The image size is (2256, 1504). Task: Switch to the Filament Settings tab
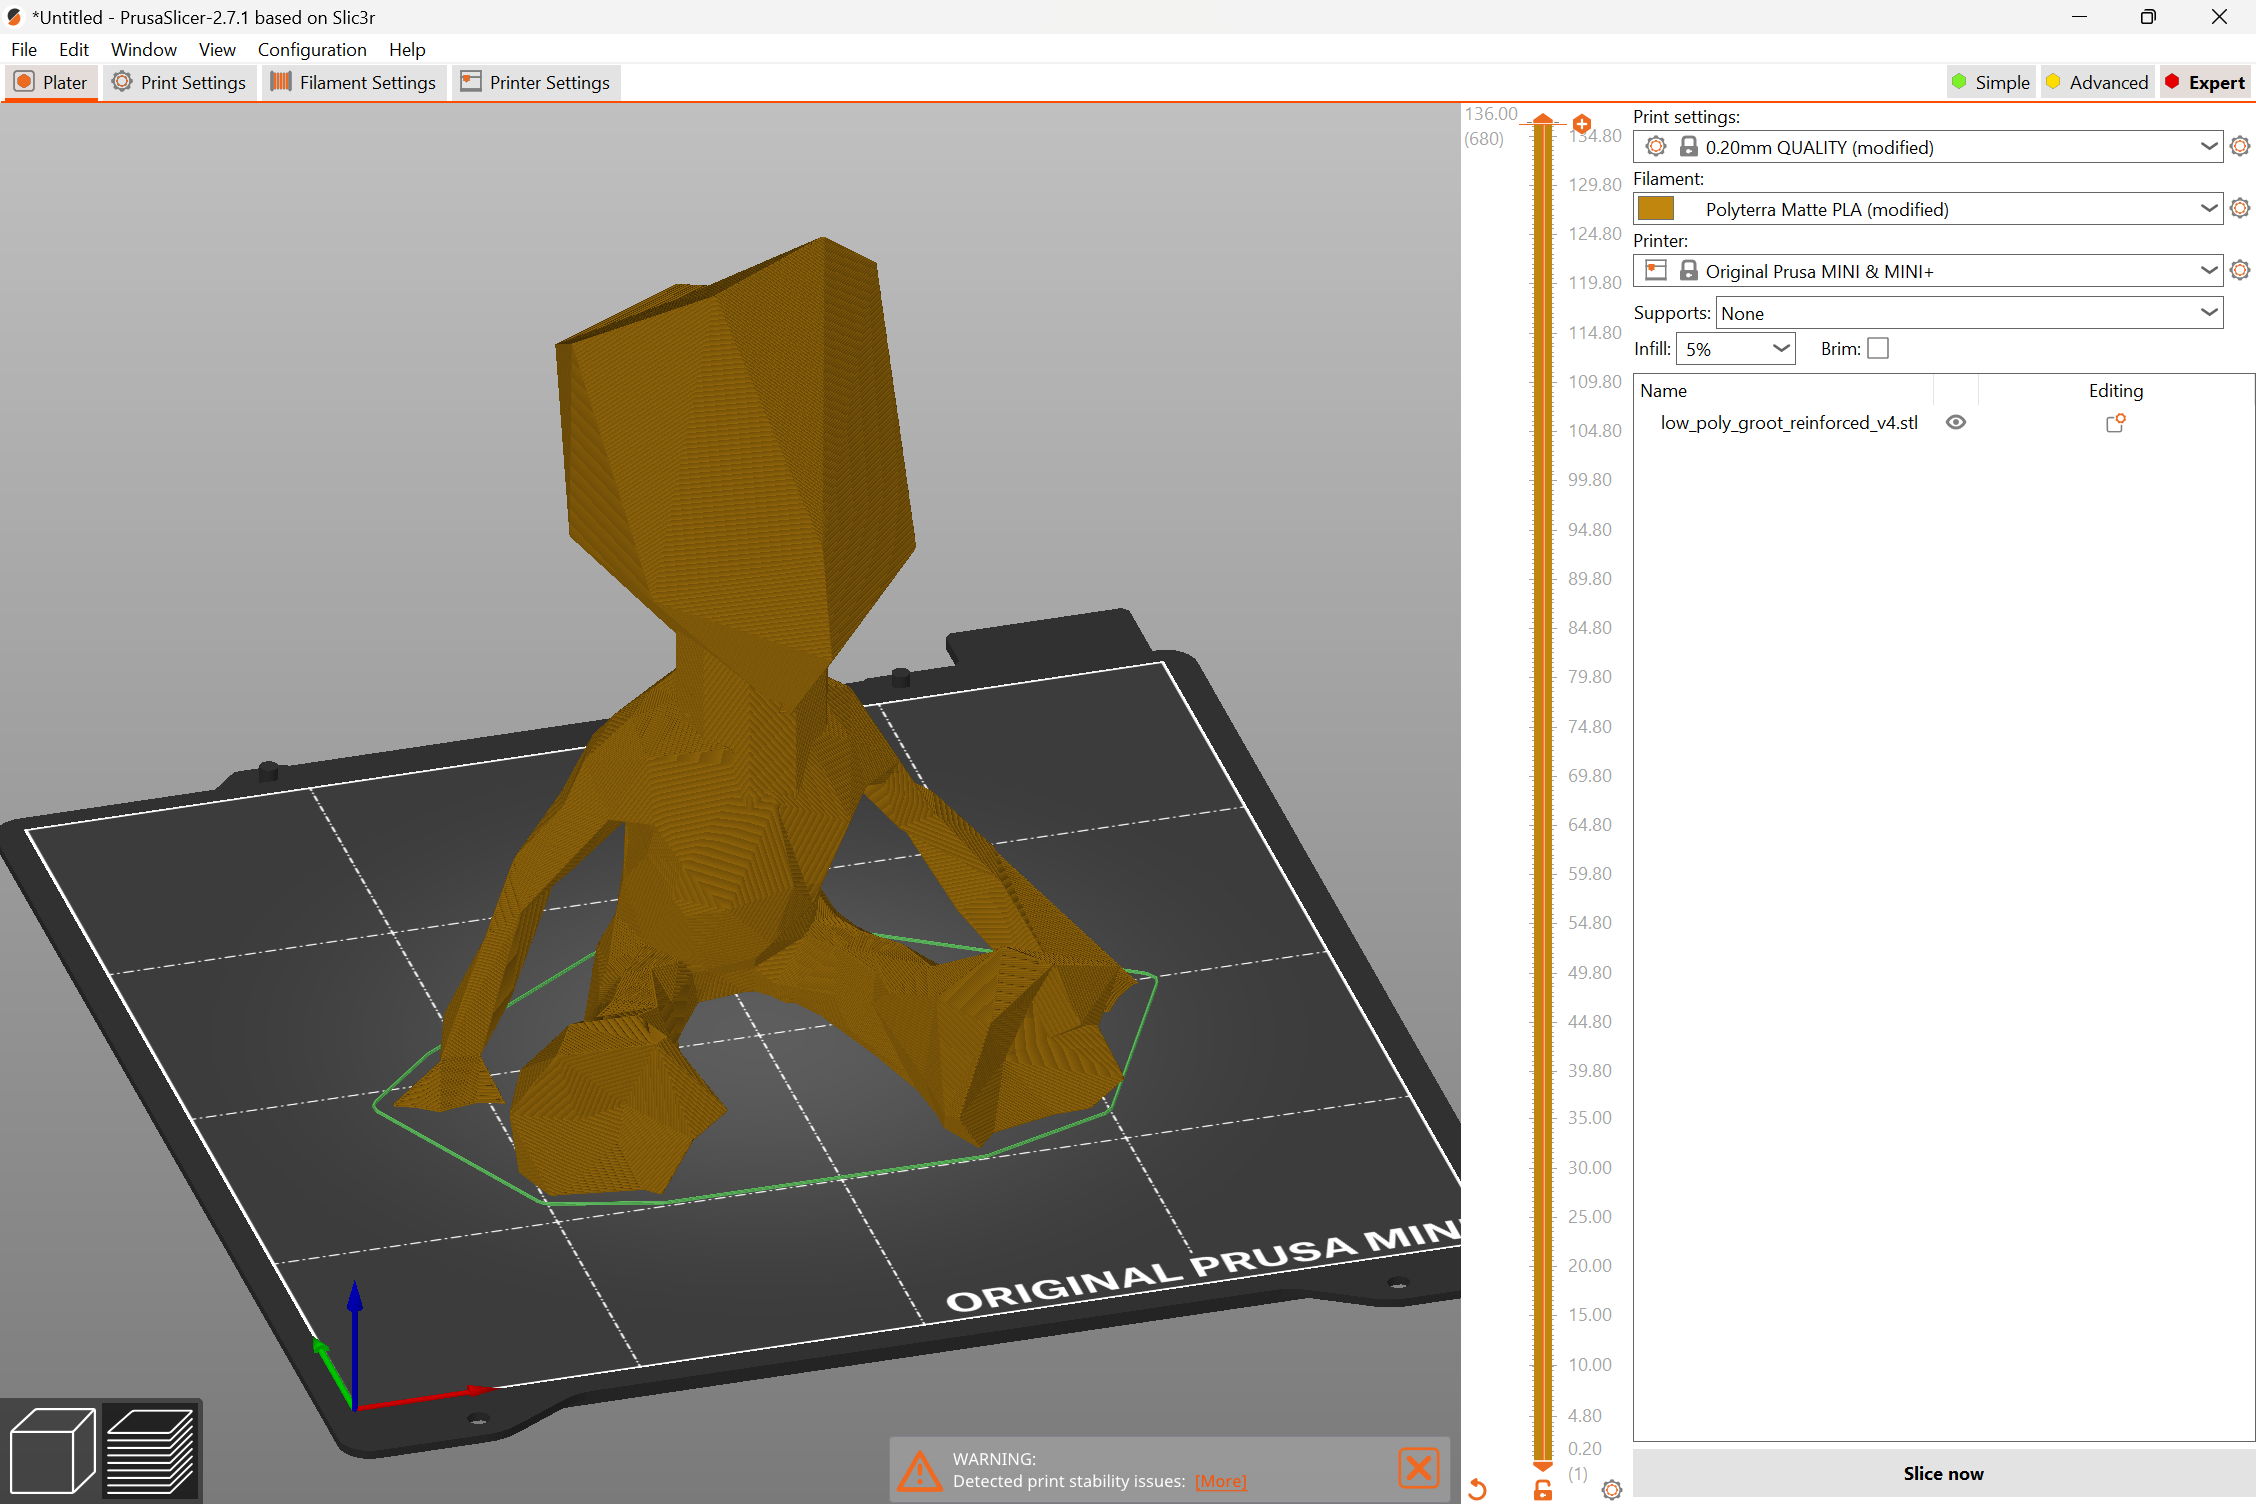pos(354,82)
